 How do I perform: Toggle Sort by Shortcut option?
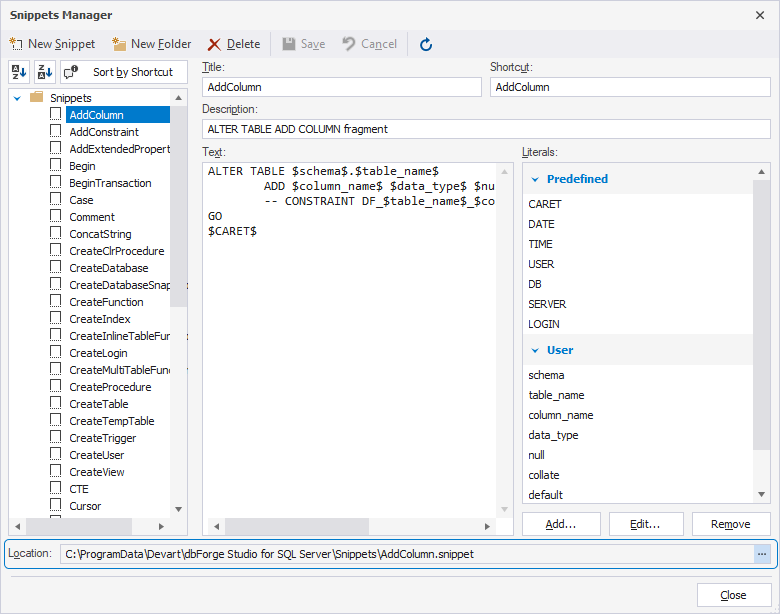point(124,72)
